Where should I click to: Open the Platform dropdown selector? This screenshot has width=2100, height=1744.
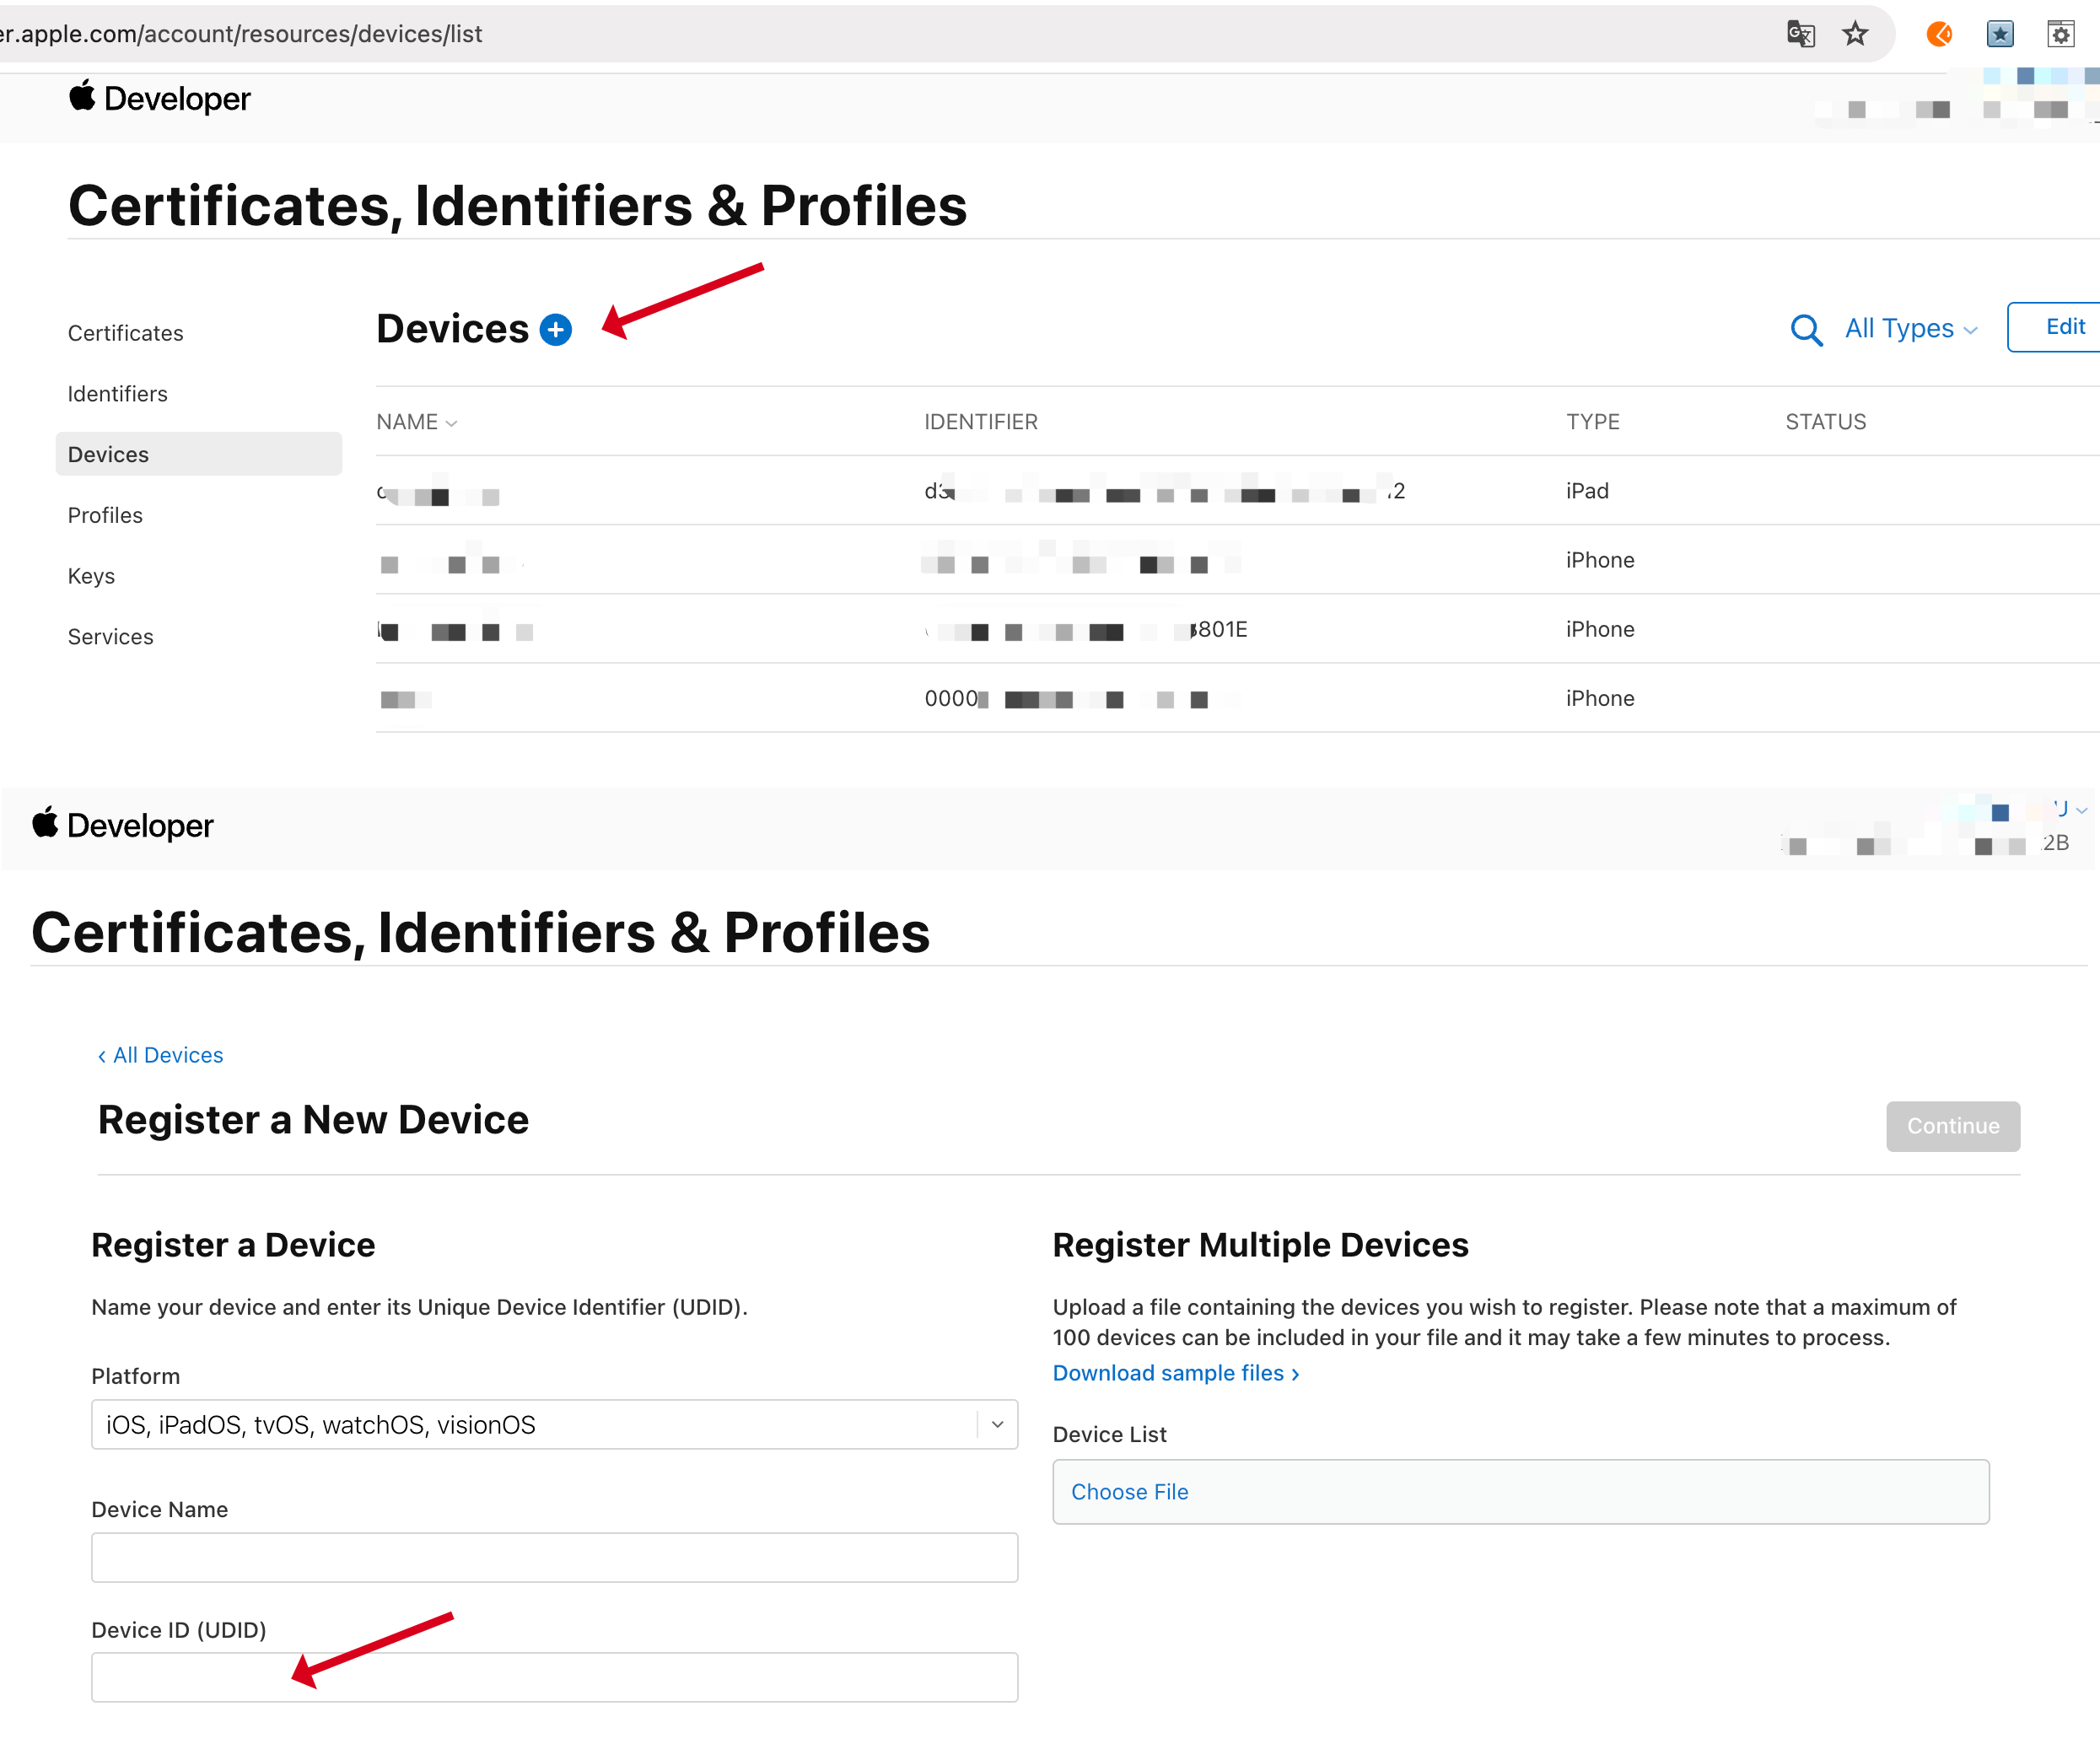point(554,1424)
